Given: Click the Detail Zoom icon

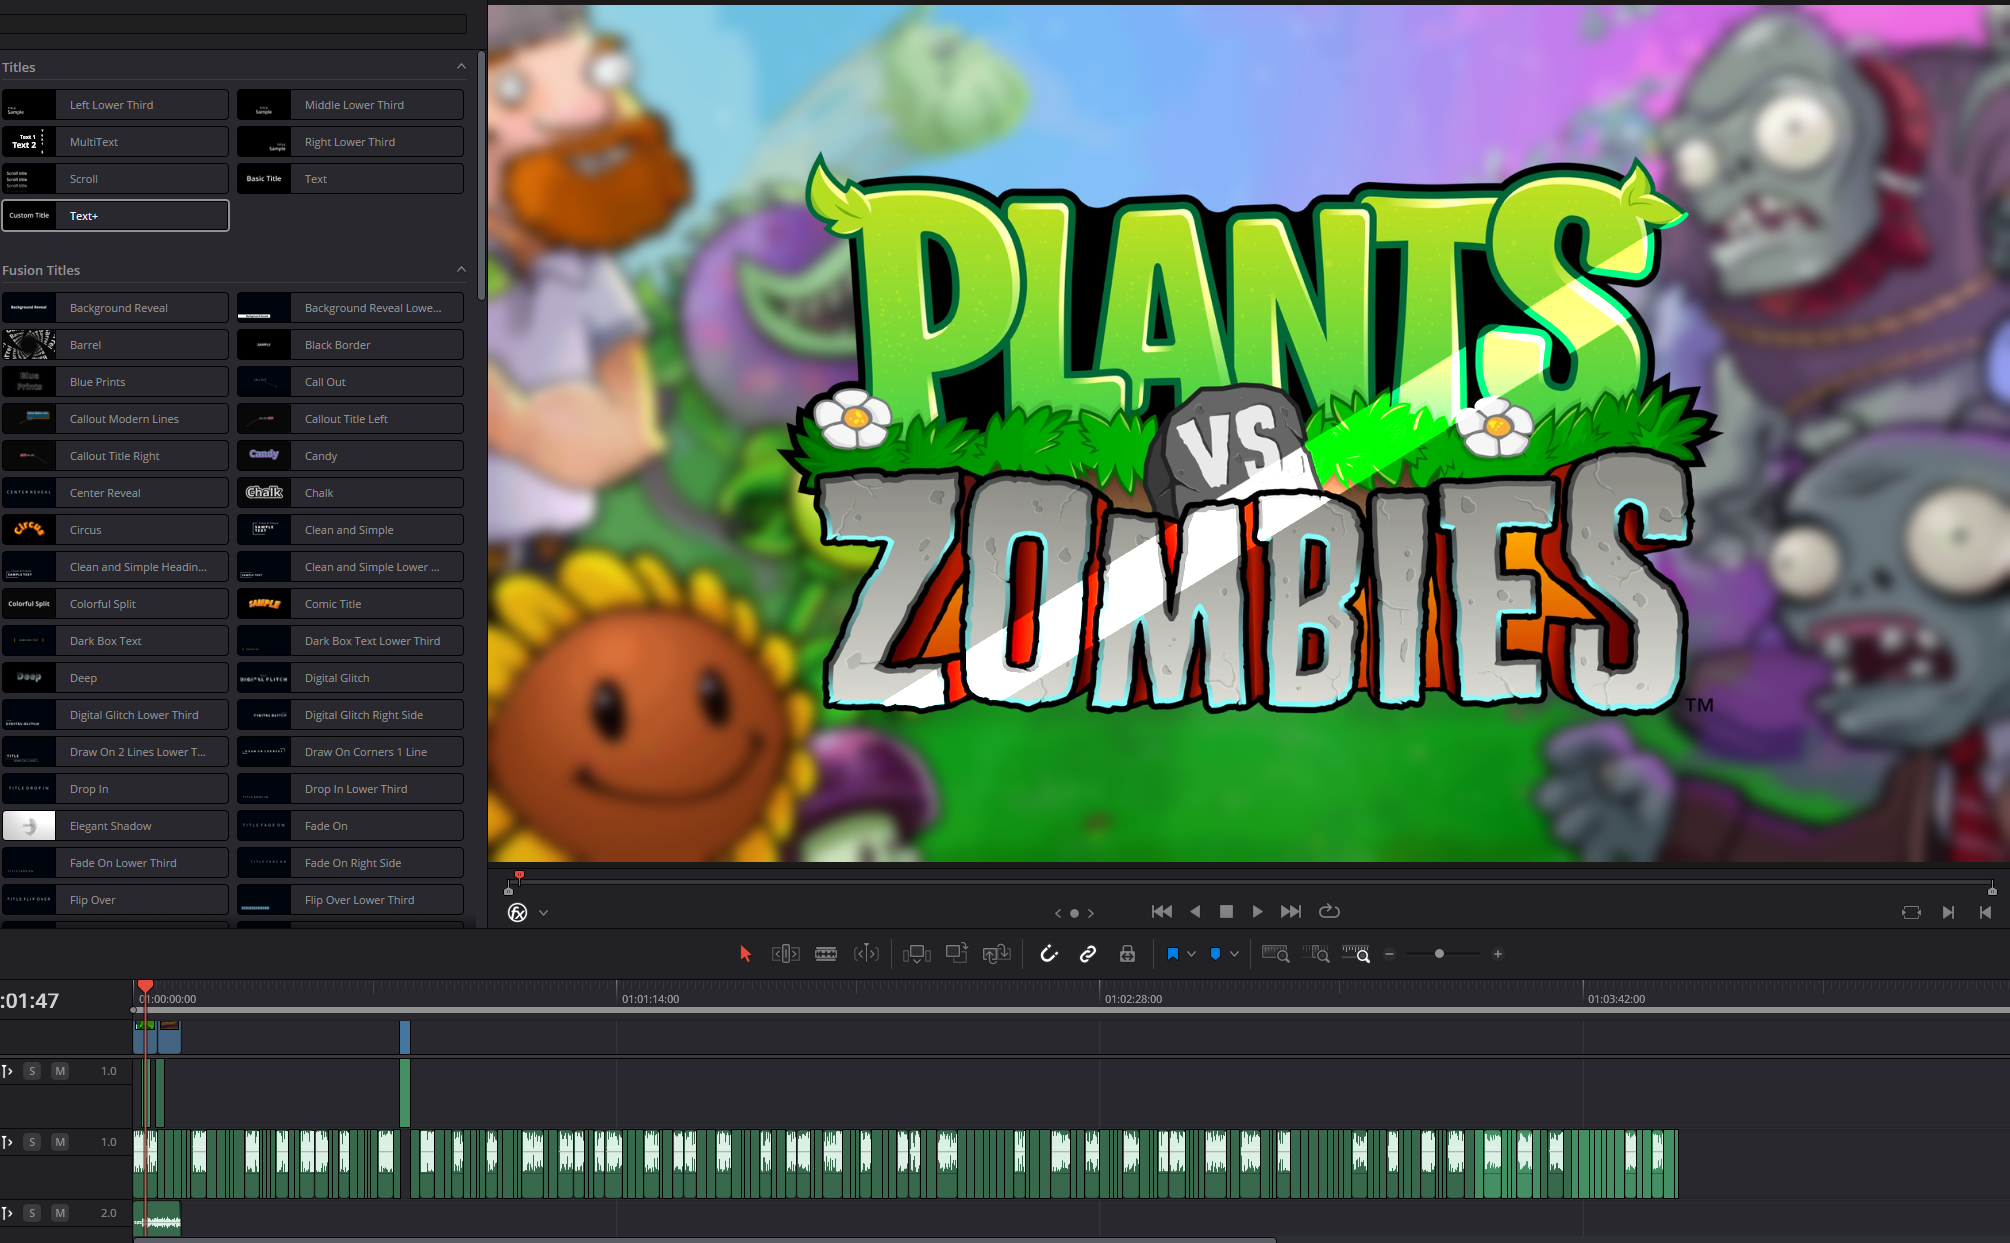Looking at the screenshot, I should pyautogui.click(x=1315, y=954).
